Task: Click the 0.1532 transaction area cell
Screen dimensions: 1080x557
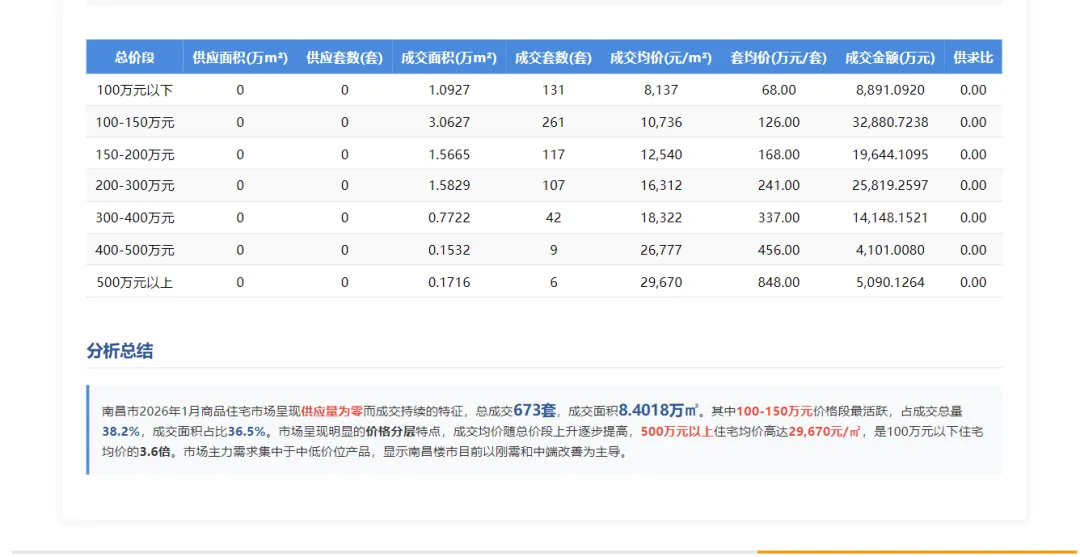Action: (x=449, y=250)
